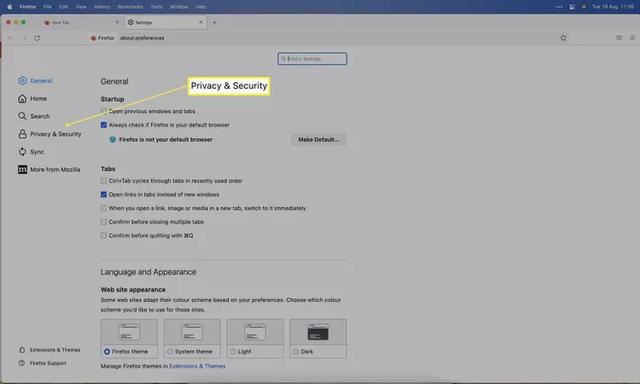640x384 pixels.
Task: Open Privacy & Security lock icon
Action: coord(22,134)
